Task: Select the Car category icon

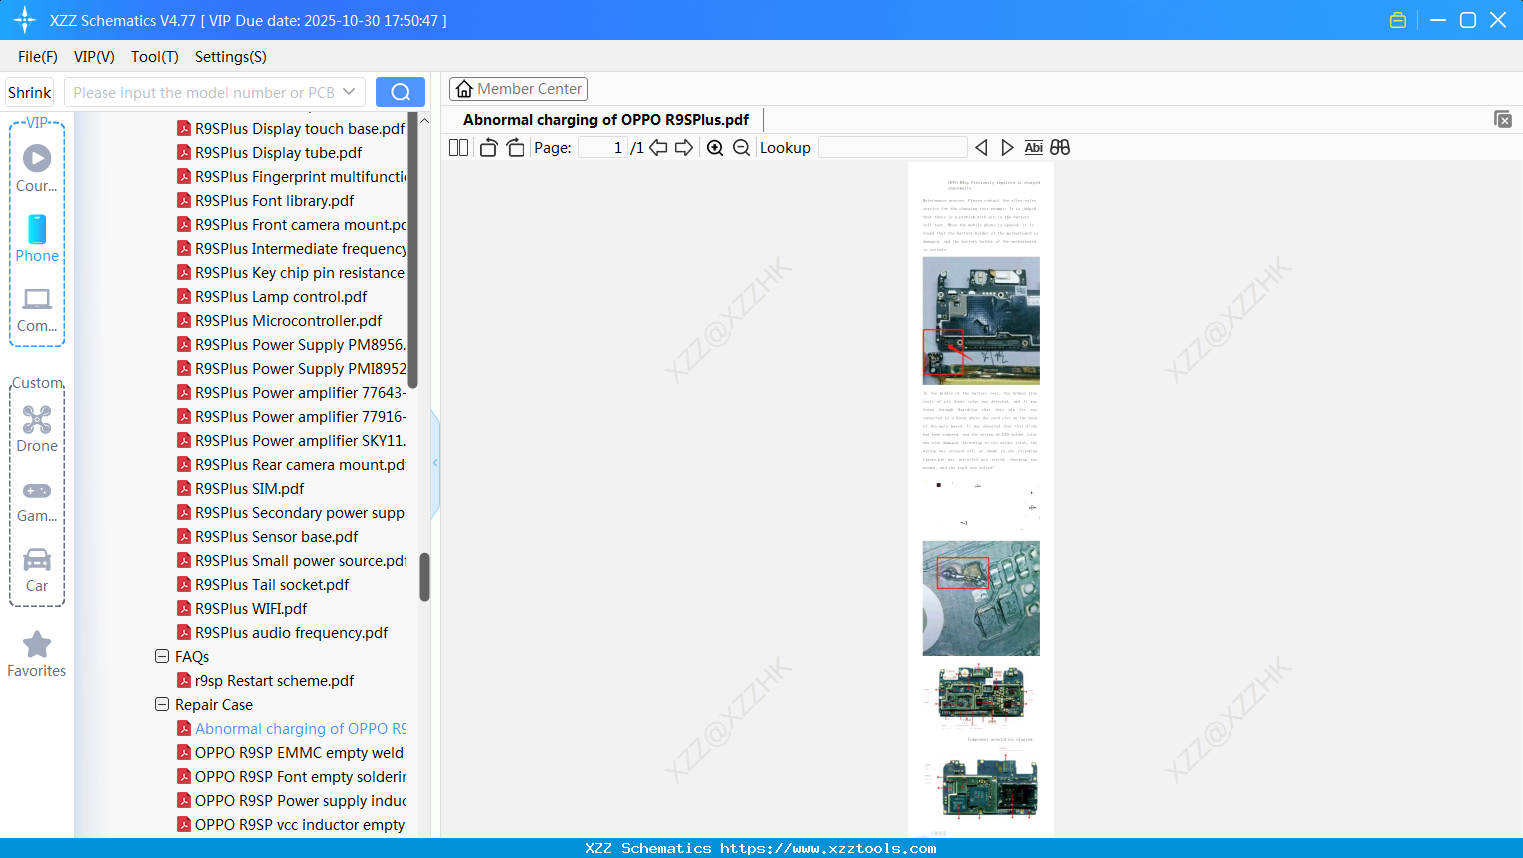Action: [37, 559]
